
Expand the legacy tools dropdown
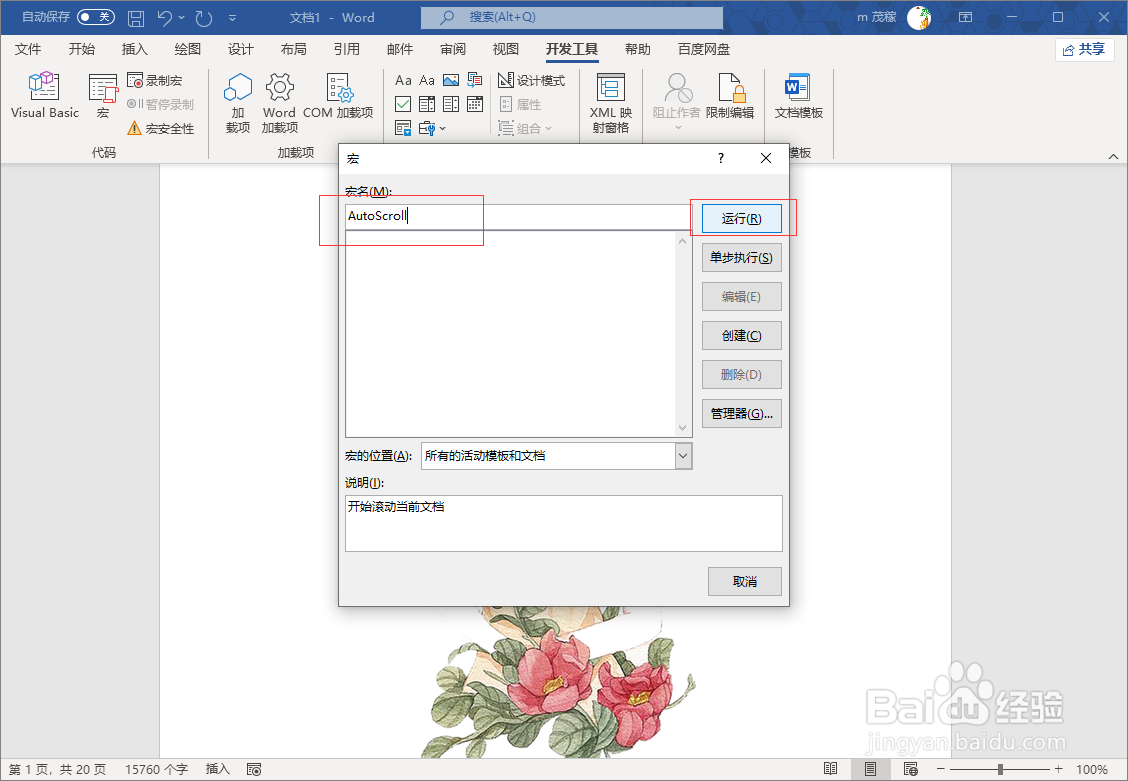[x=432, y=129]
